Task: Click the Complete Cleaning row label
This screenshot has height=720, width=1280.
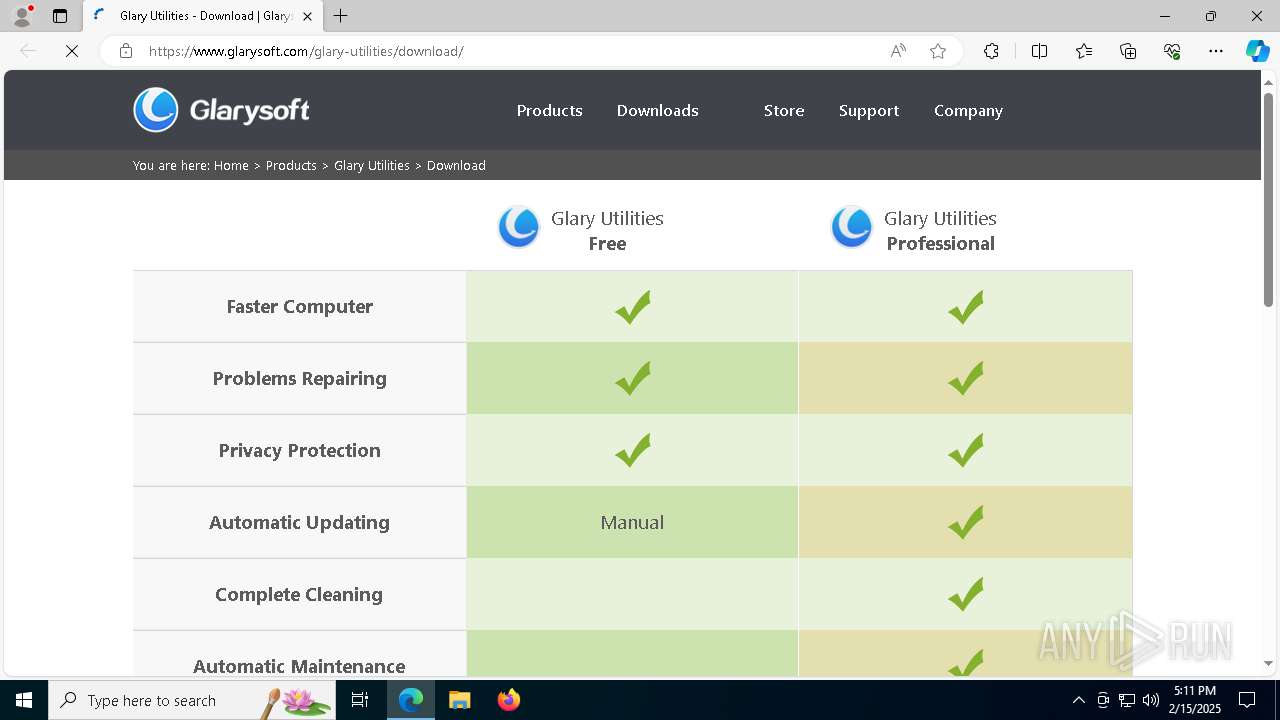Action: 299,595
